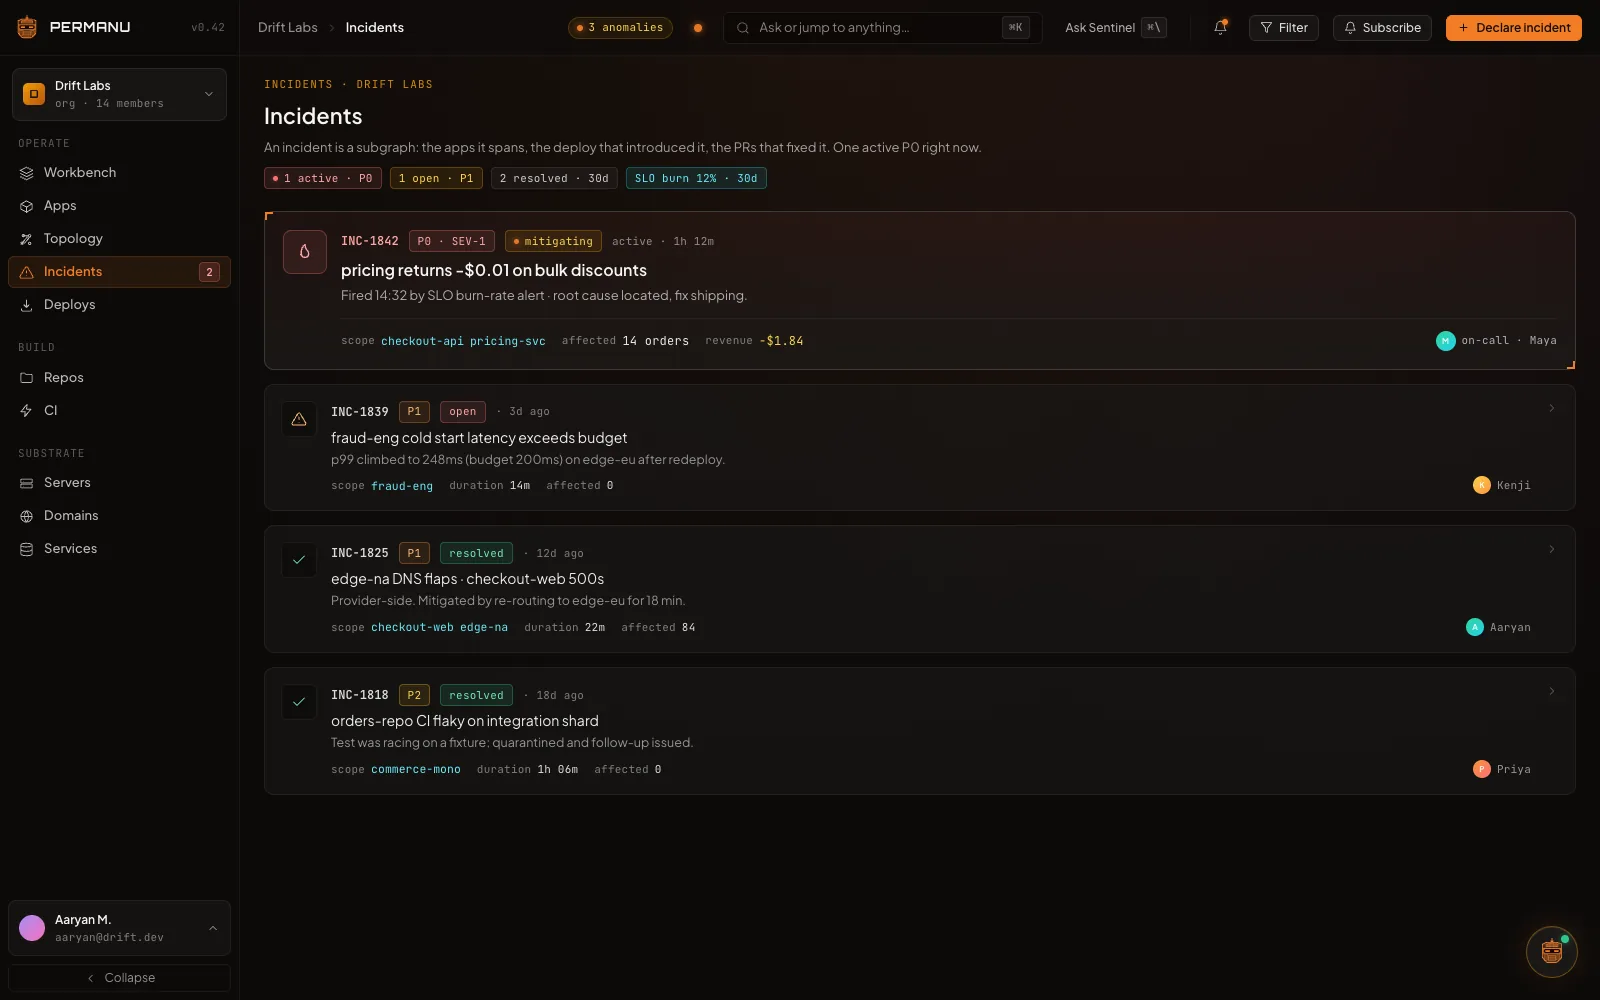Open the Filter button

(x=1284, y=27)
